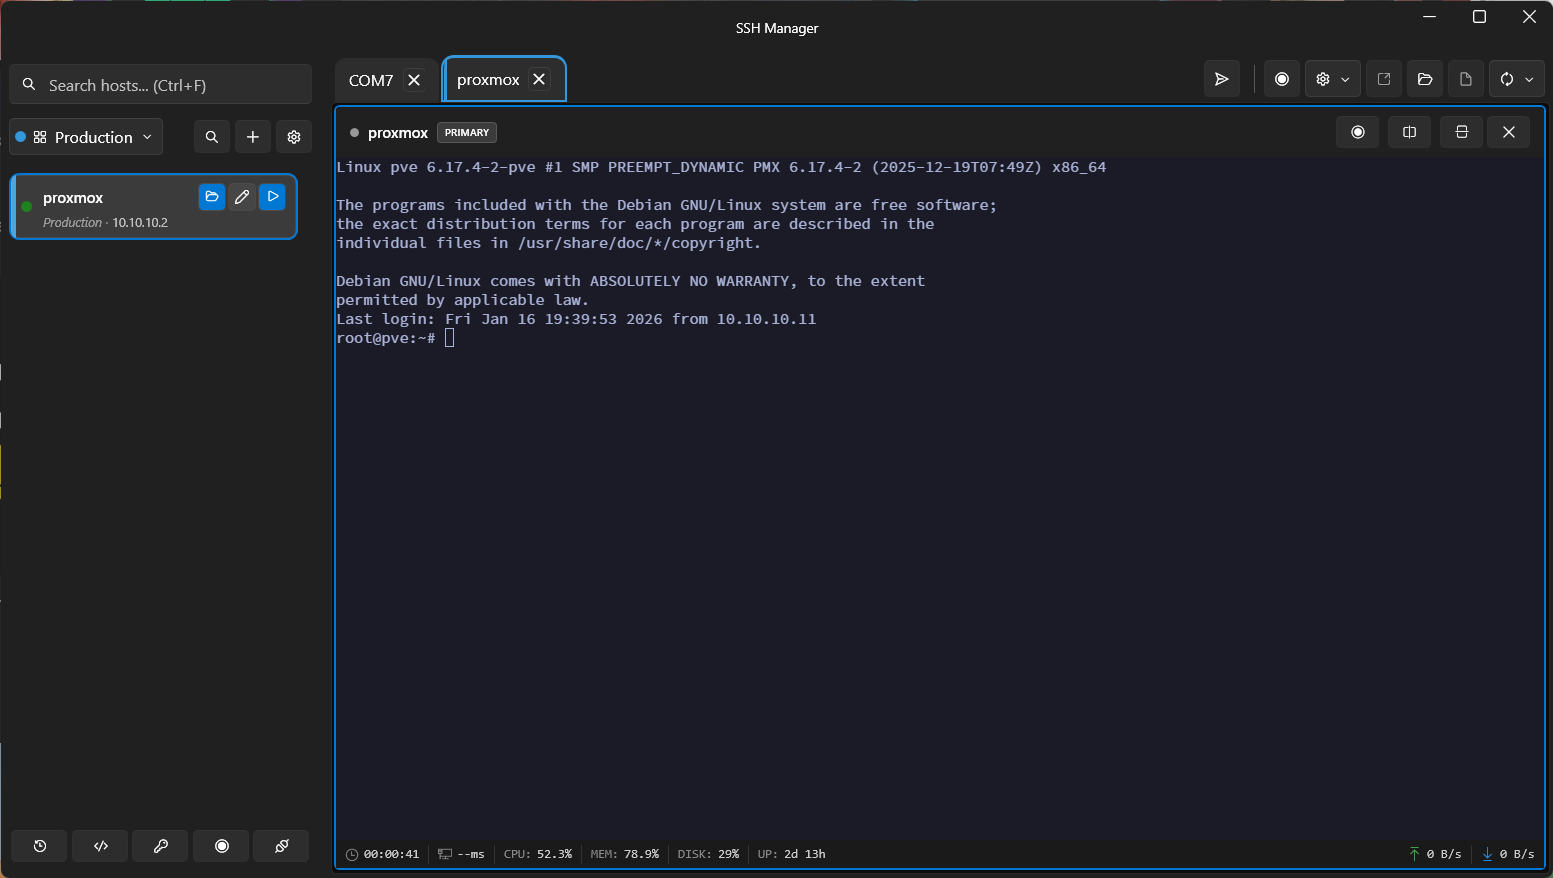Start recording using the top toolbar record icon

click(1282, 79)
